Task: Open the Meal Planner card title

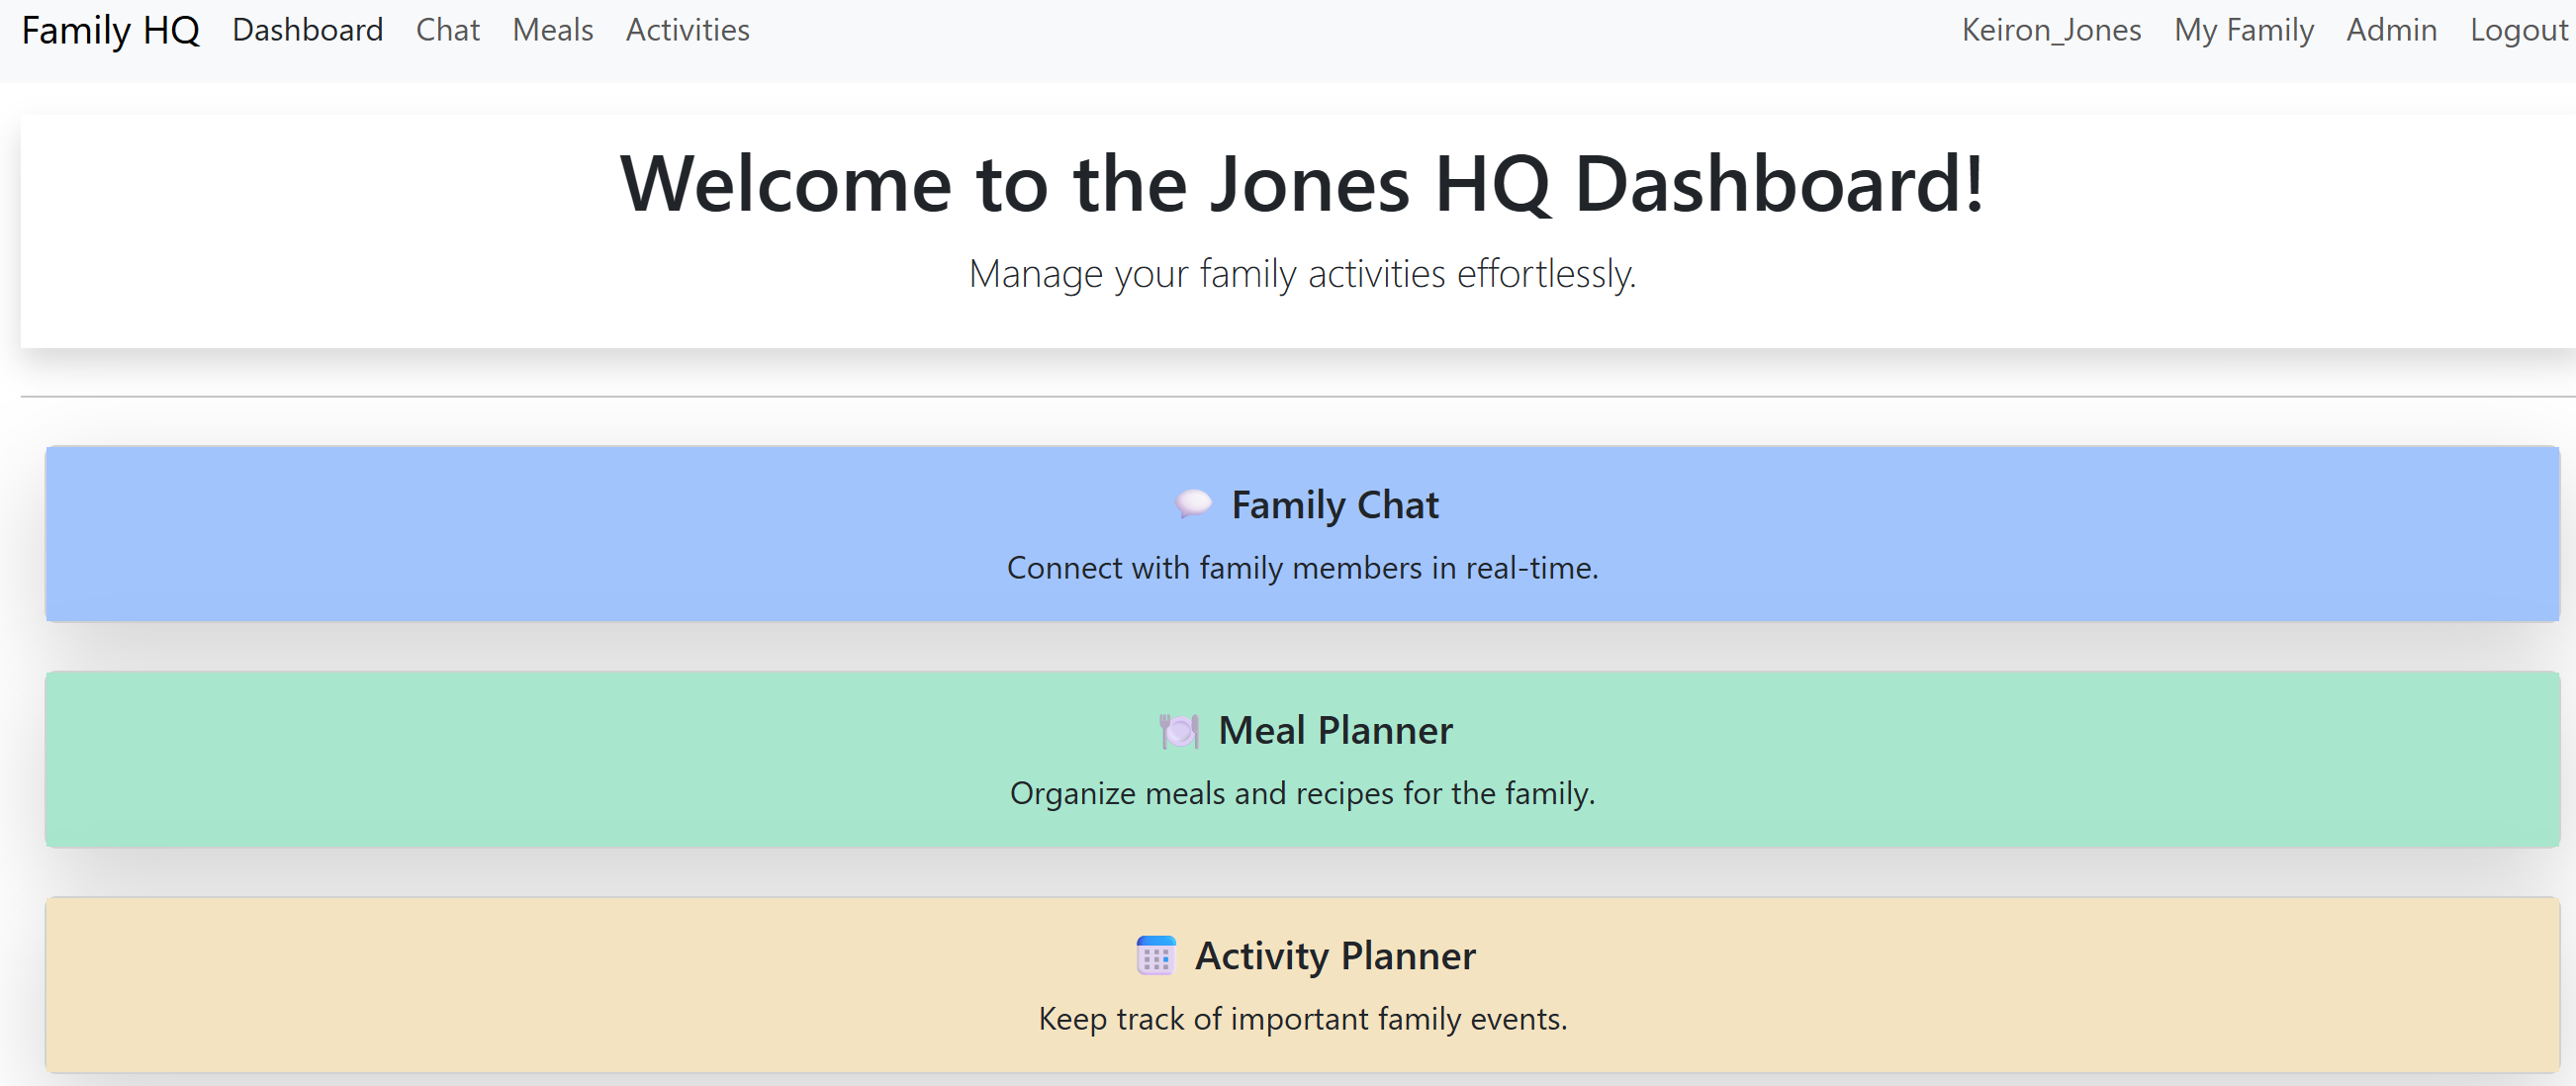Action: pos(1334,731)
